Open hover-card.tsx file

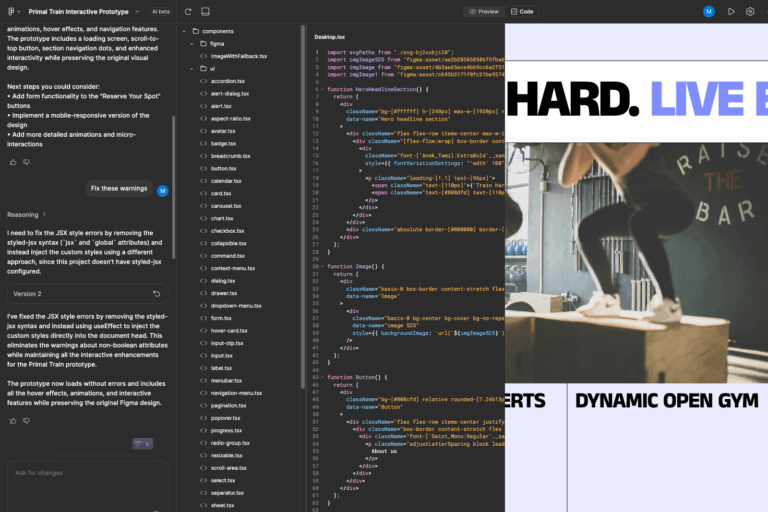click(229, 331)
